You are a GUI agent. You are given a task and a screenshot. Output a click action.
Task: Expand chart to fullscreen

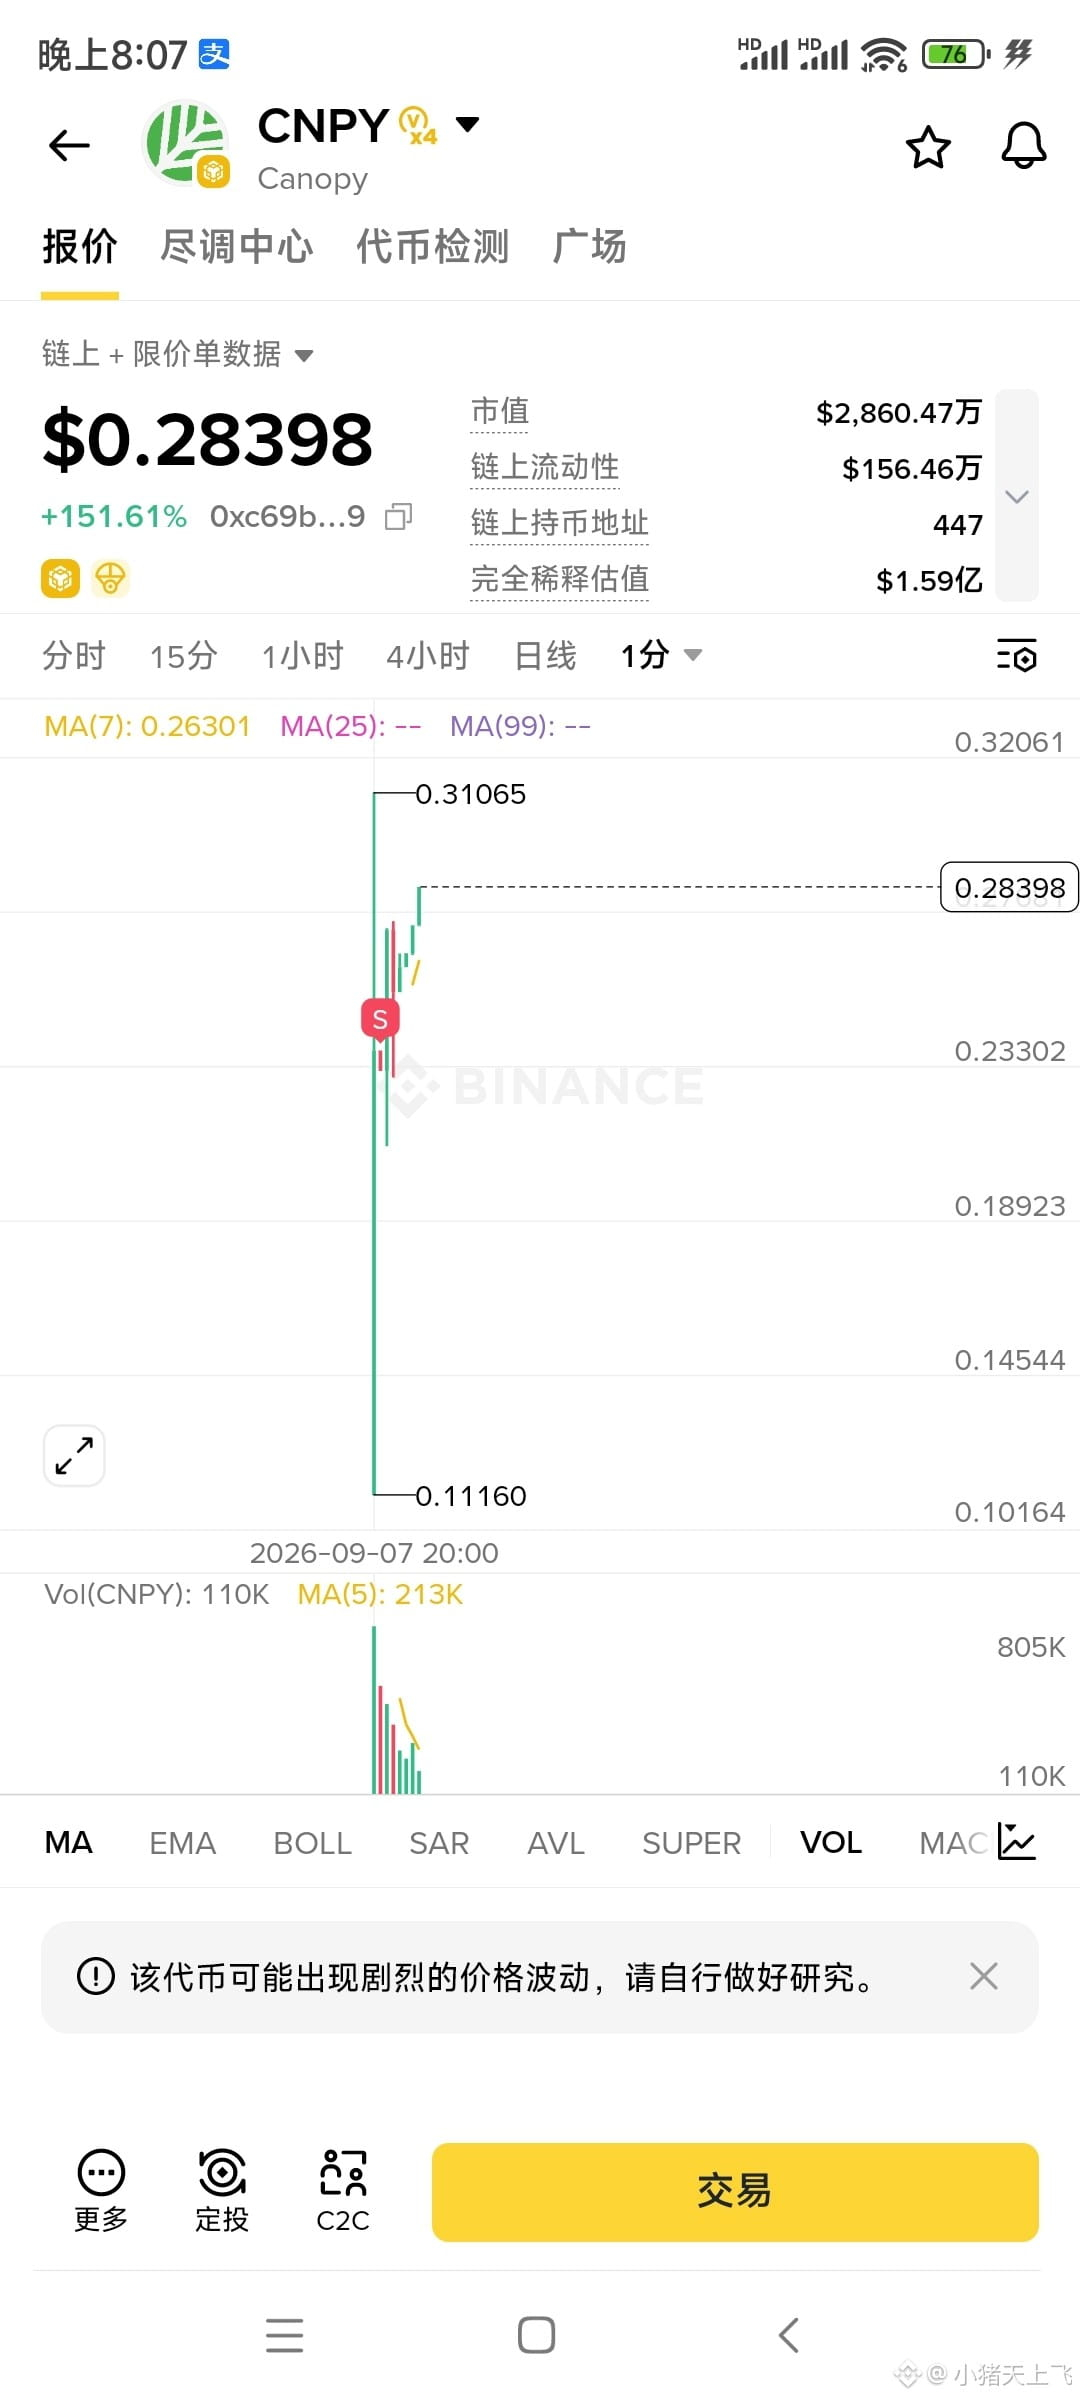point(74,1455)
